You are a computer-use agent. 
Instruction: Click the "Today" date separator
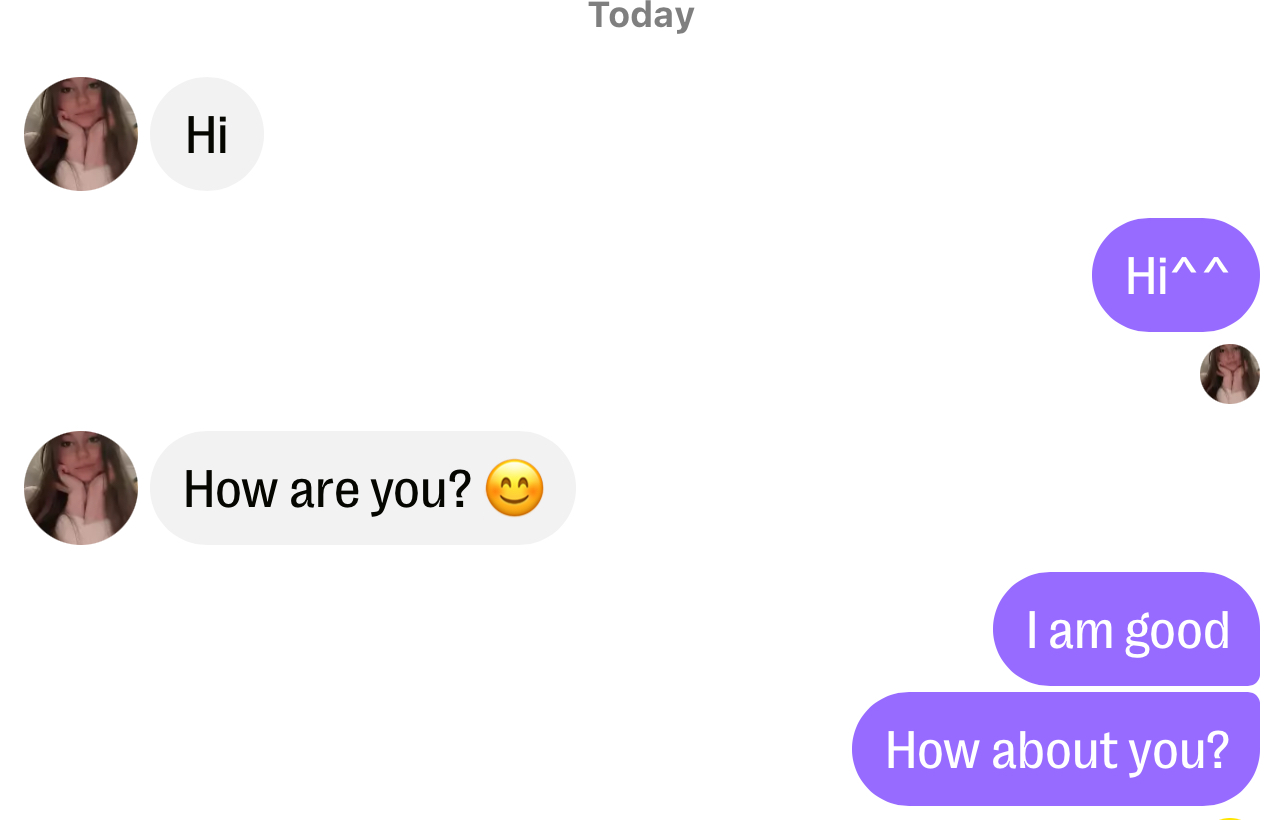[x=641, y=16]
